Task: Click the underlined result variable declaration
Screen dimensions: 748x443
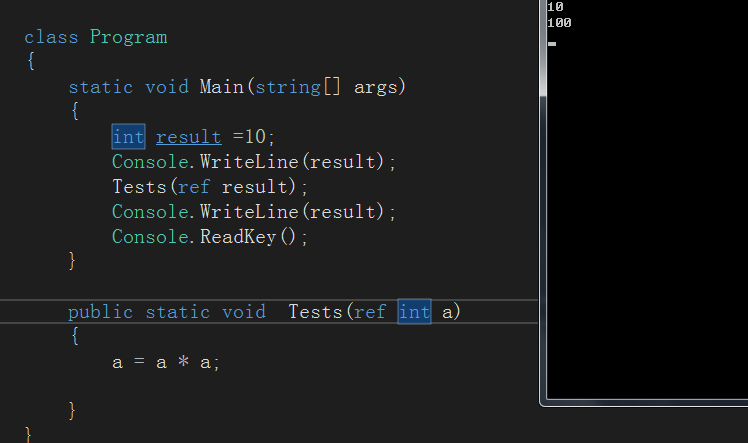Action: click(x=188, y=137)
